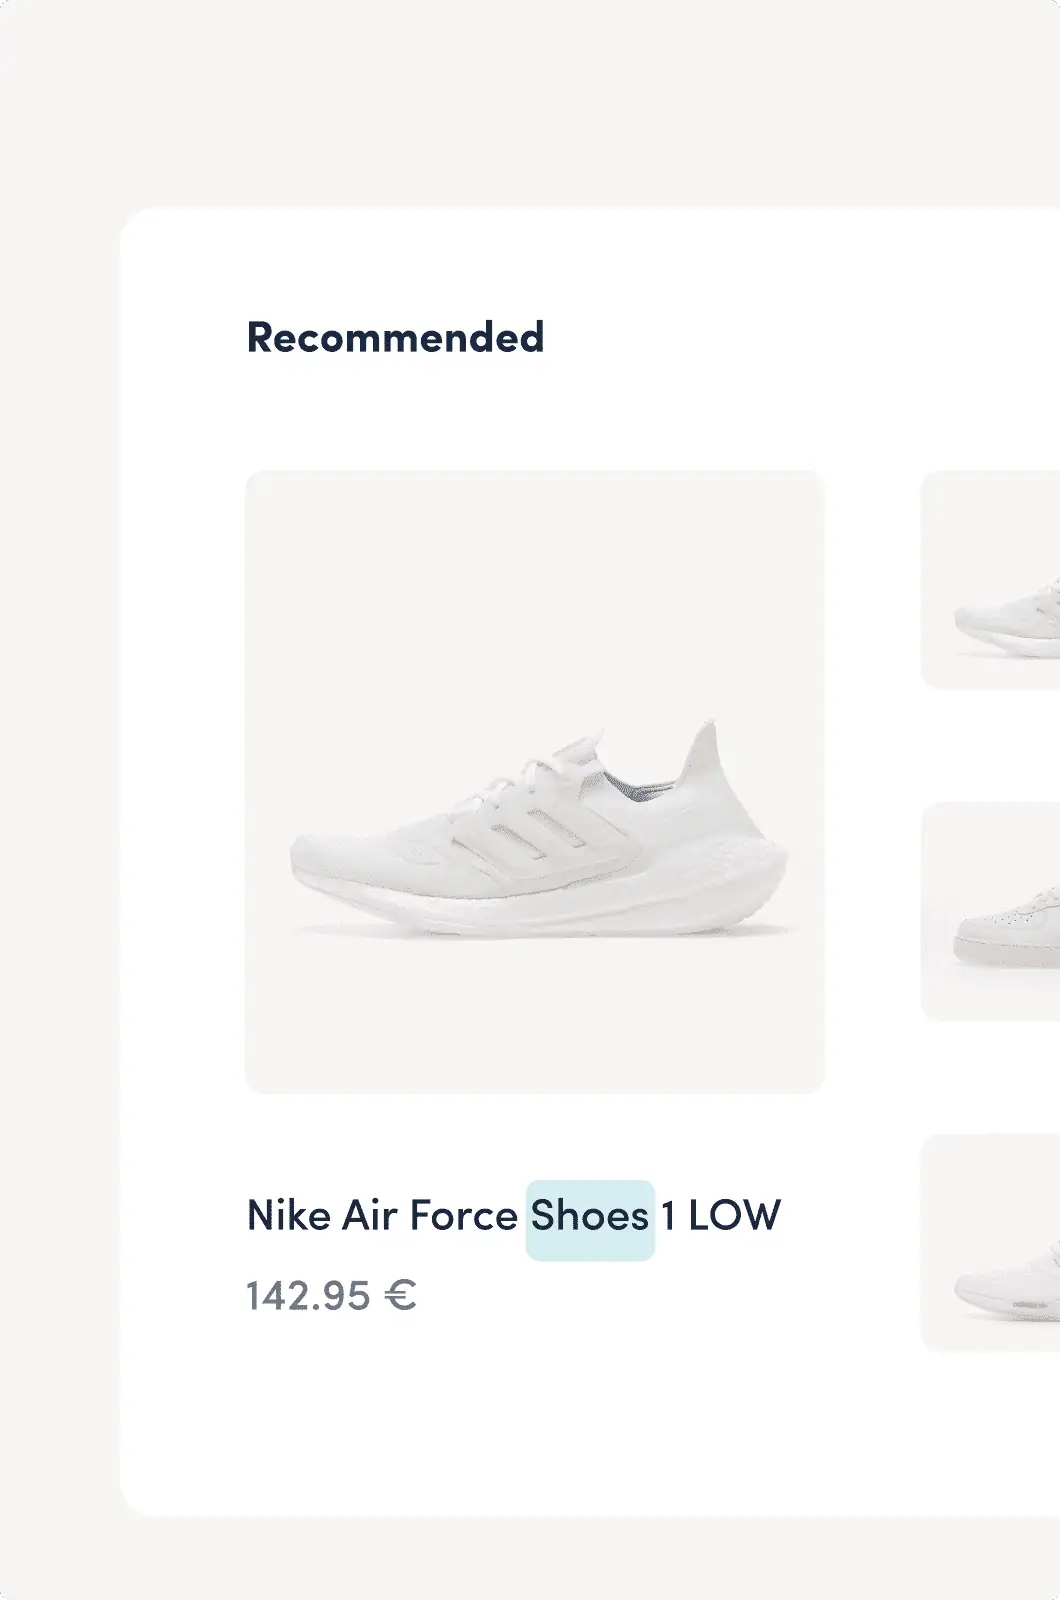Viewport: 1060px width, 1600px height.
Task: Click the highlighted "Shoes" word in title
Action: click(x=590, y=1217)
